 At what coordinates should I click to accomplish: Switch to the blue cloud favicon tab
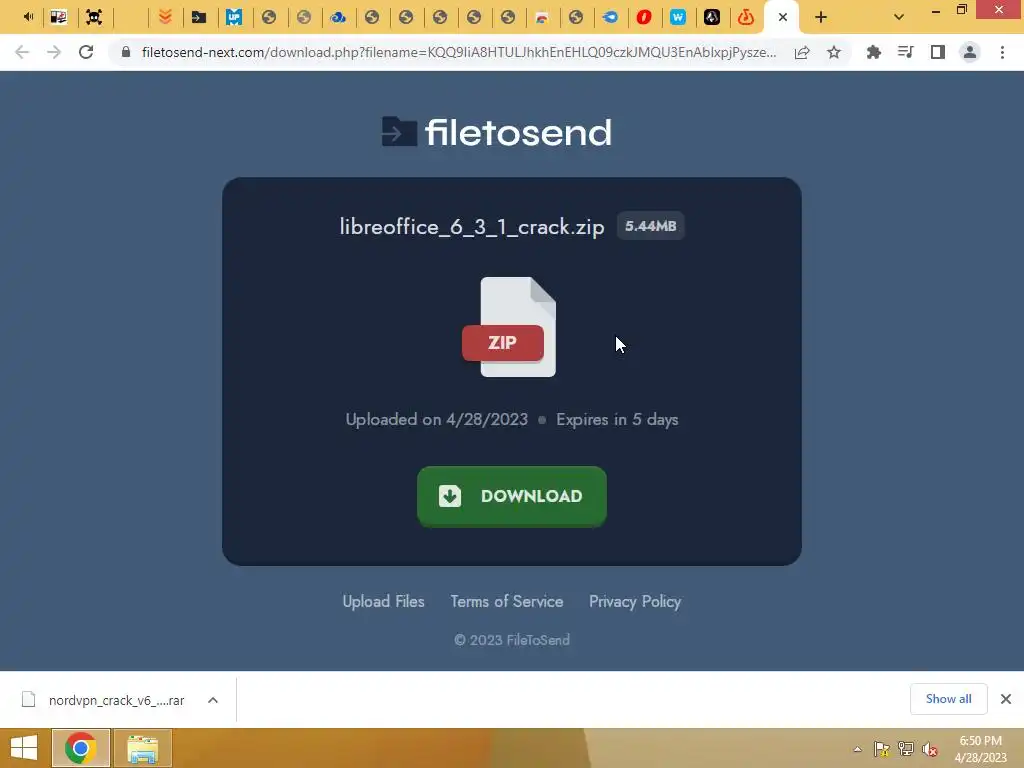[338, 18]
